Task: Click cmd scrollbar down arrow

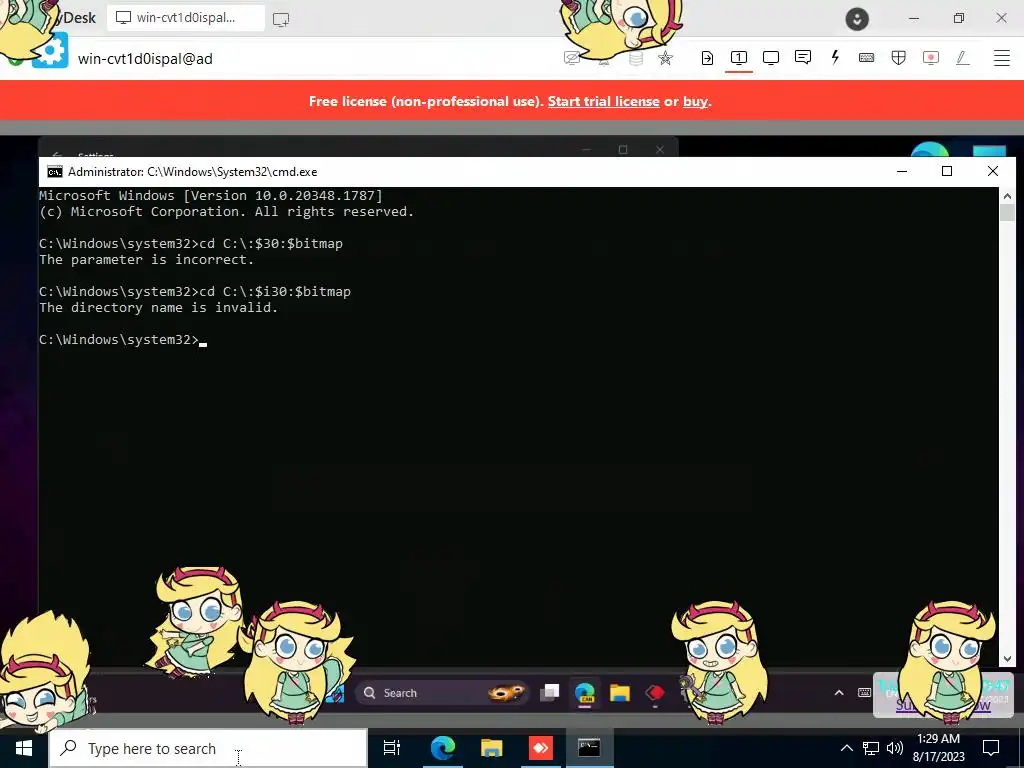Action: (x=1006, y=659)
